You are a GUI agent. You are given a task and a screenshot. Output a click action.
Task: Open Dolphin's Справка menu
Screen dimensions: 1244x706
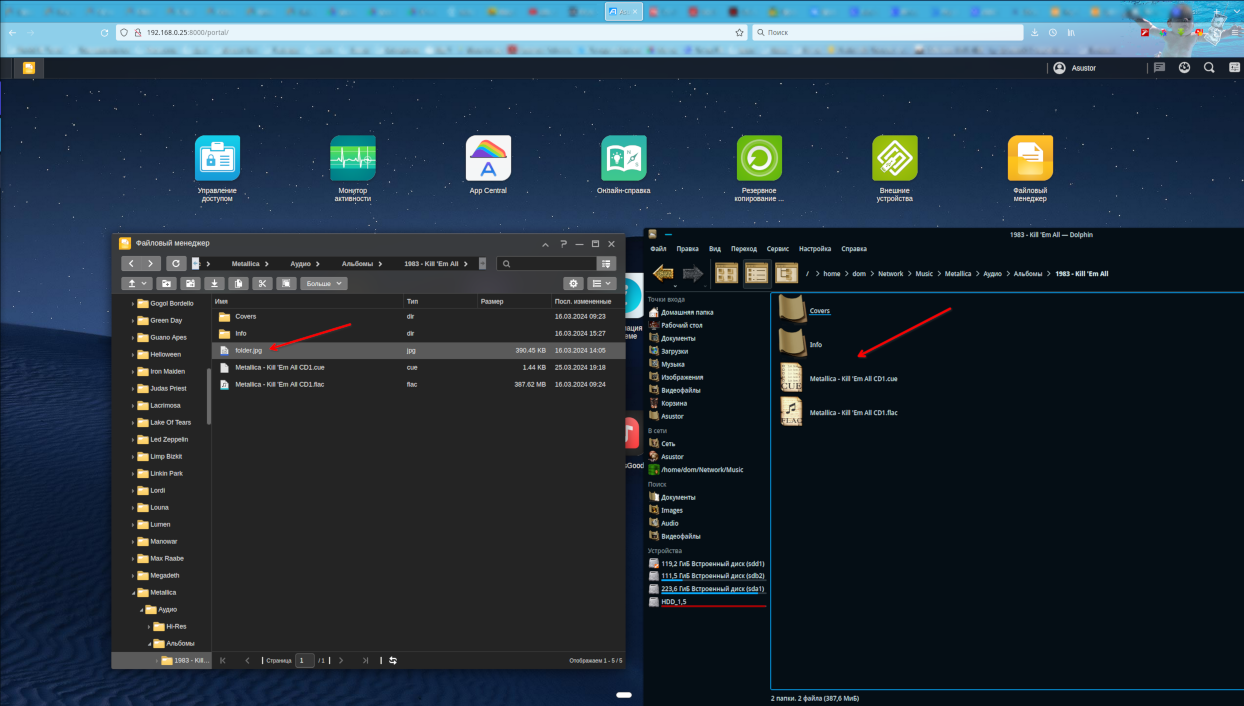point(853,248)
